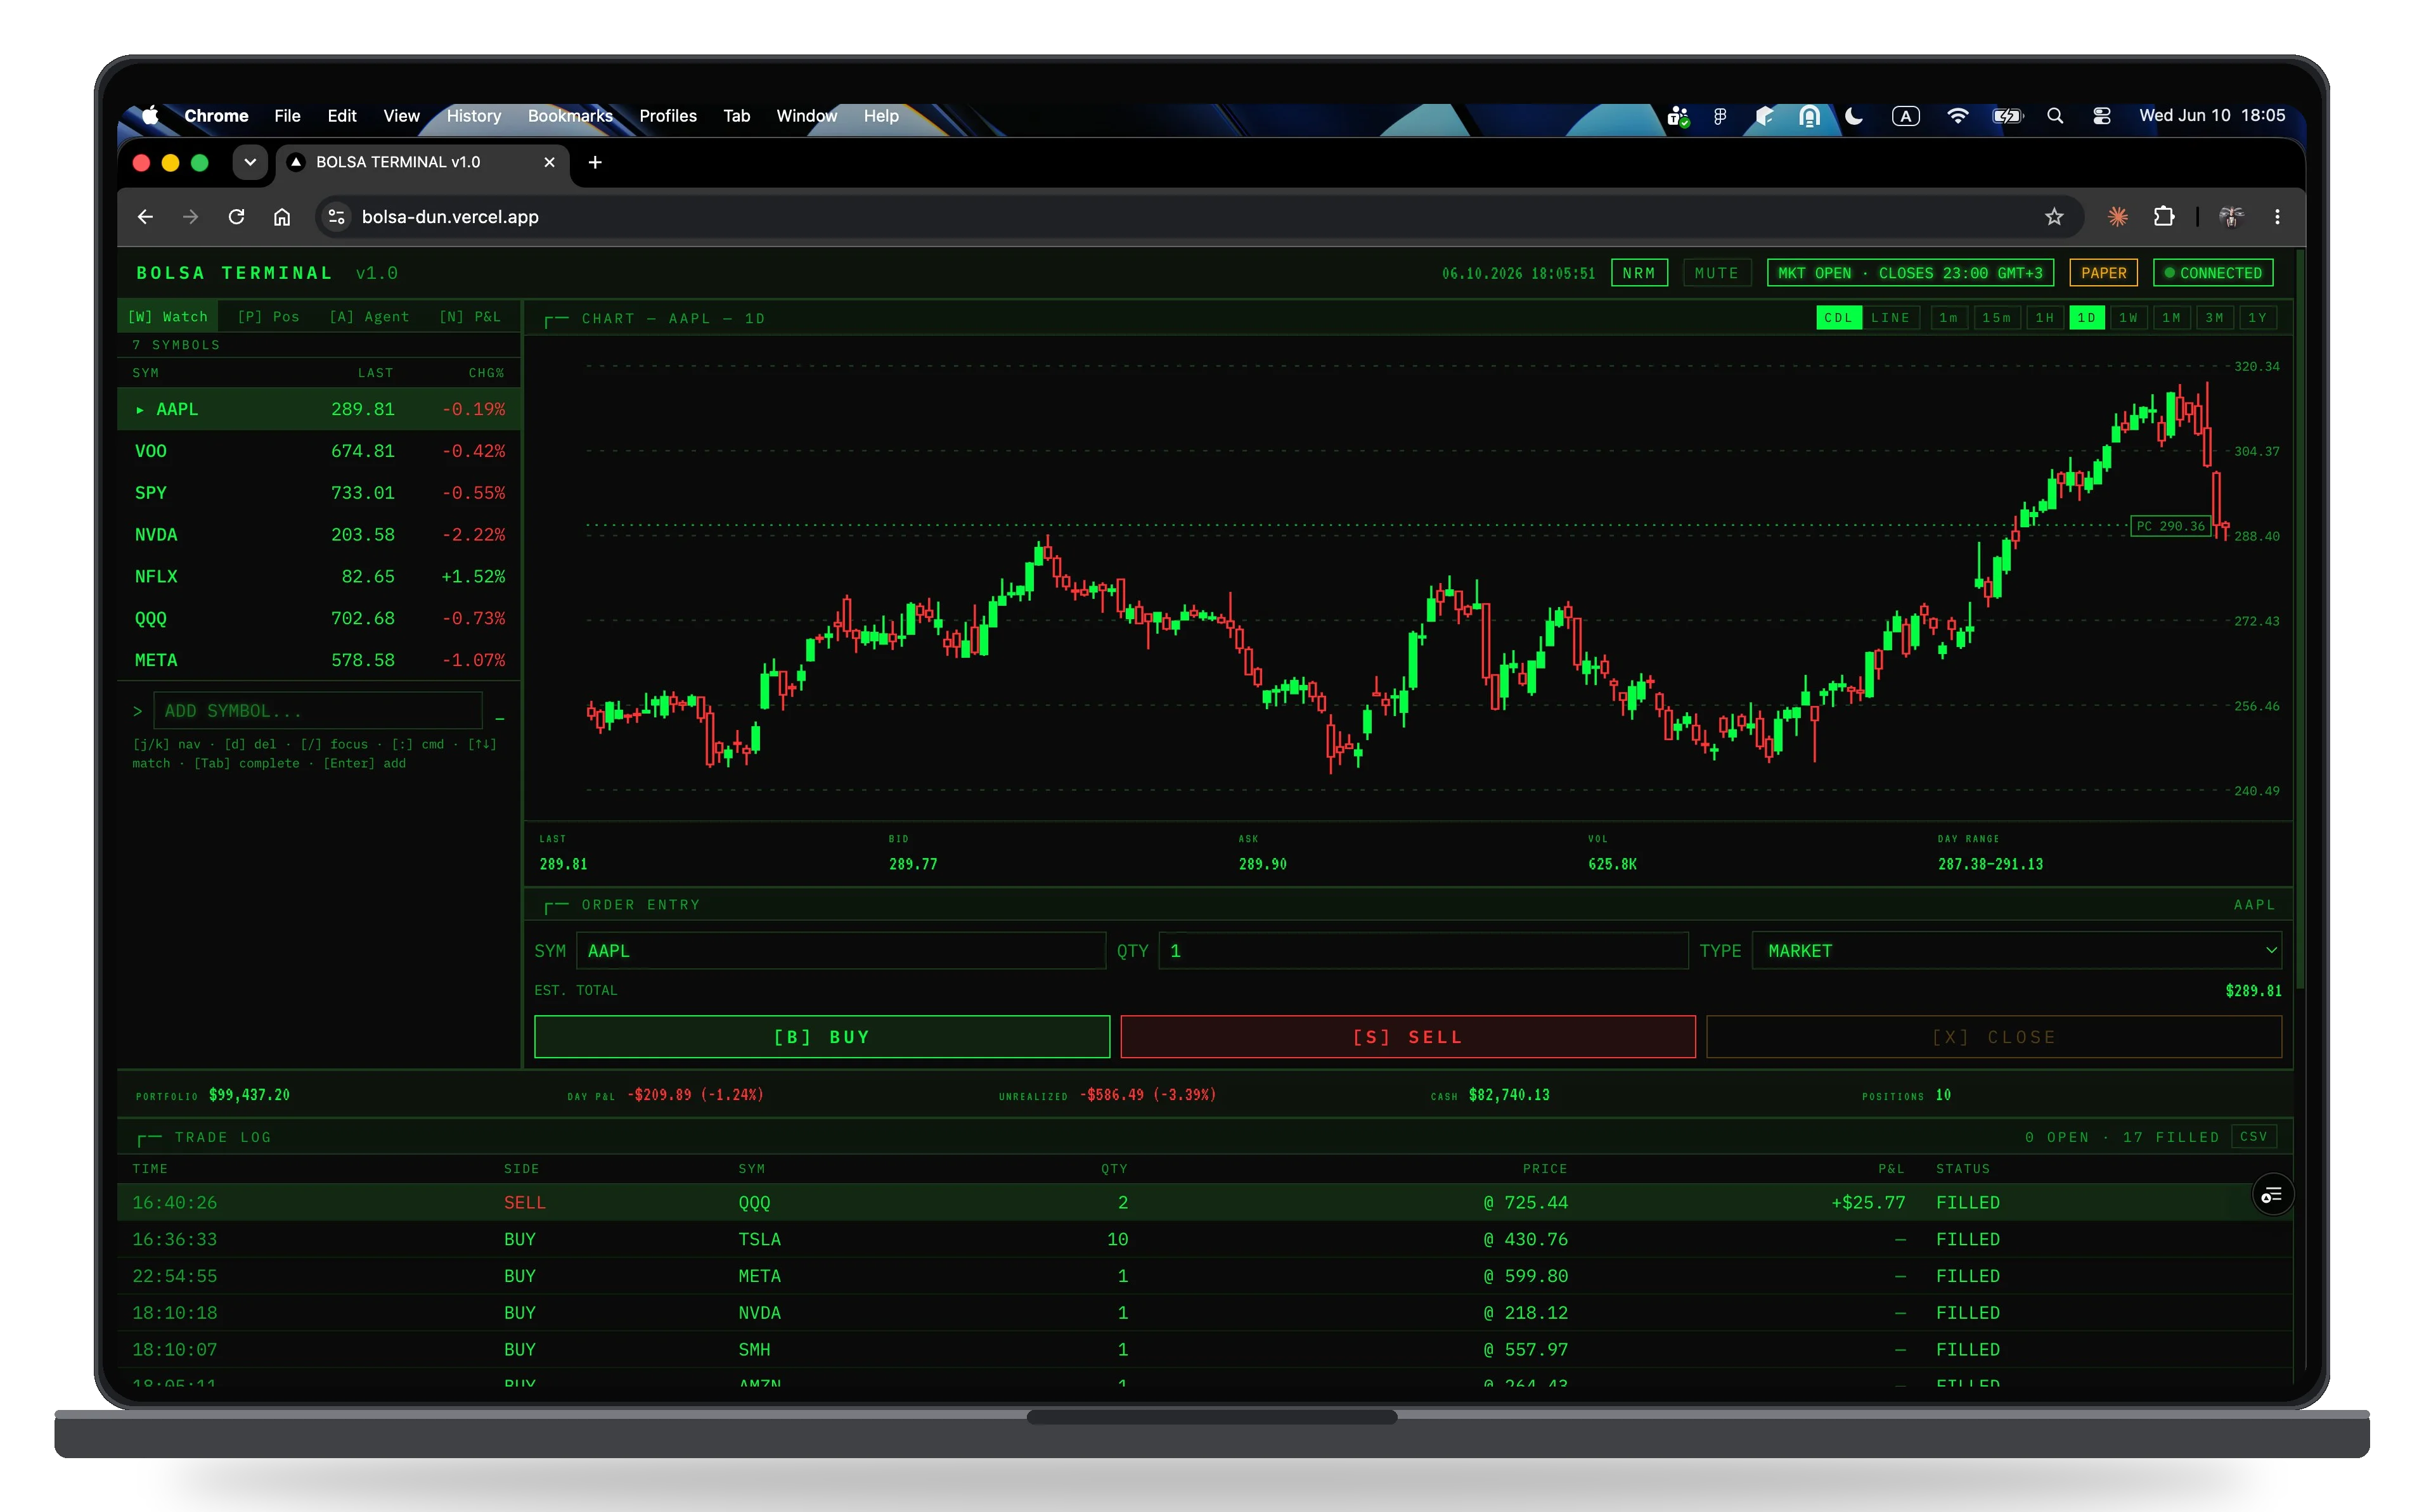Screen dimensions: 2424x1512
Task: Click the battery status icon
Action: pos(2007,116)
